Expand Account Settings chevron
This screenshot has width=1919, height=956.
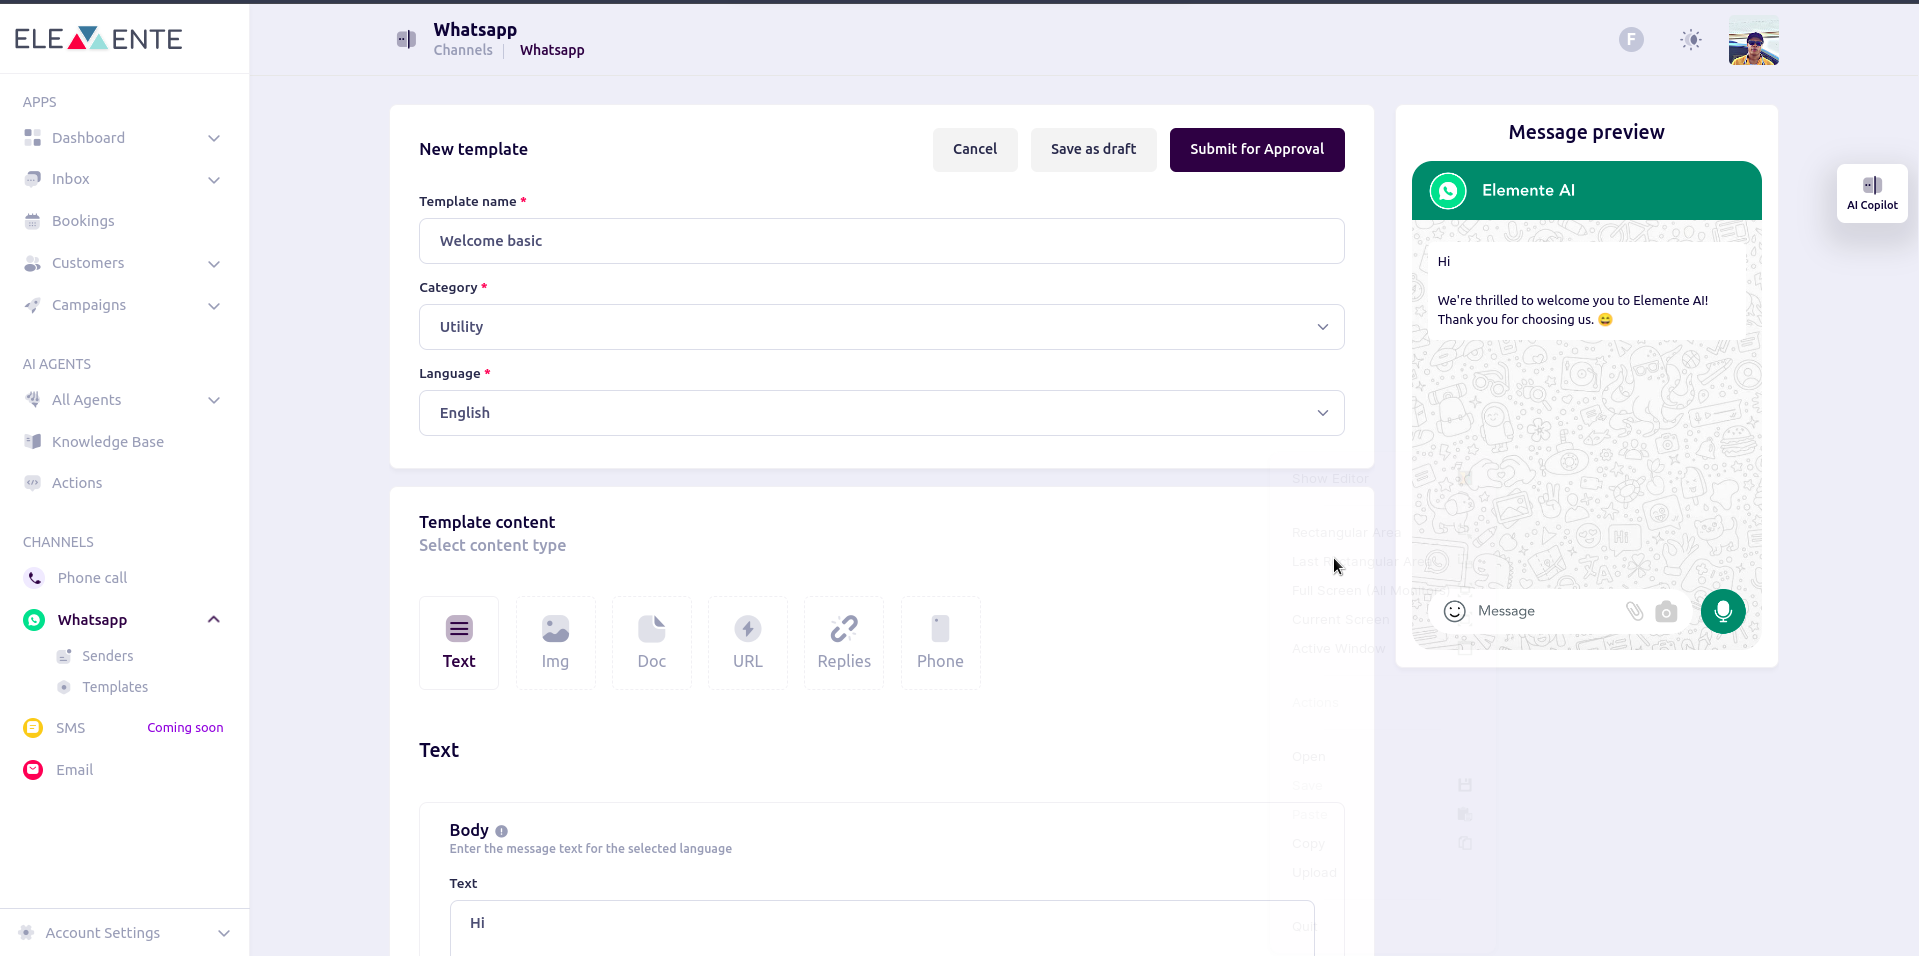click(224, 933)
